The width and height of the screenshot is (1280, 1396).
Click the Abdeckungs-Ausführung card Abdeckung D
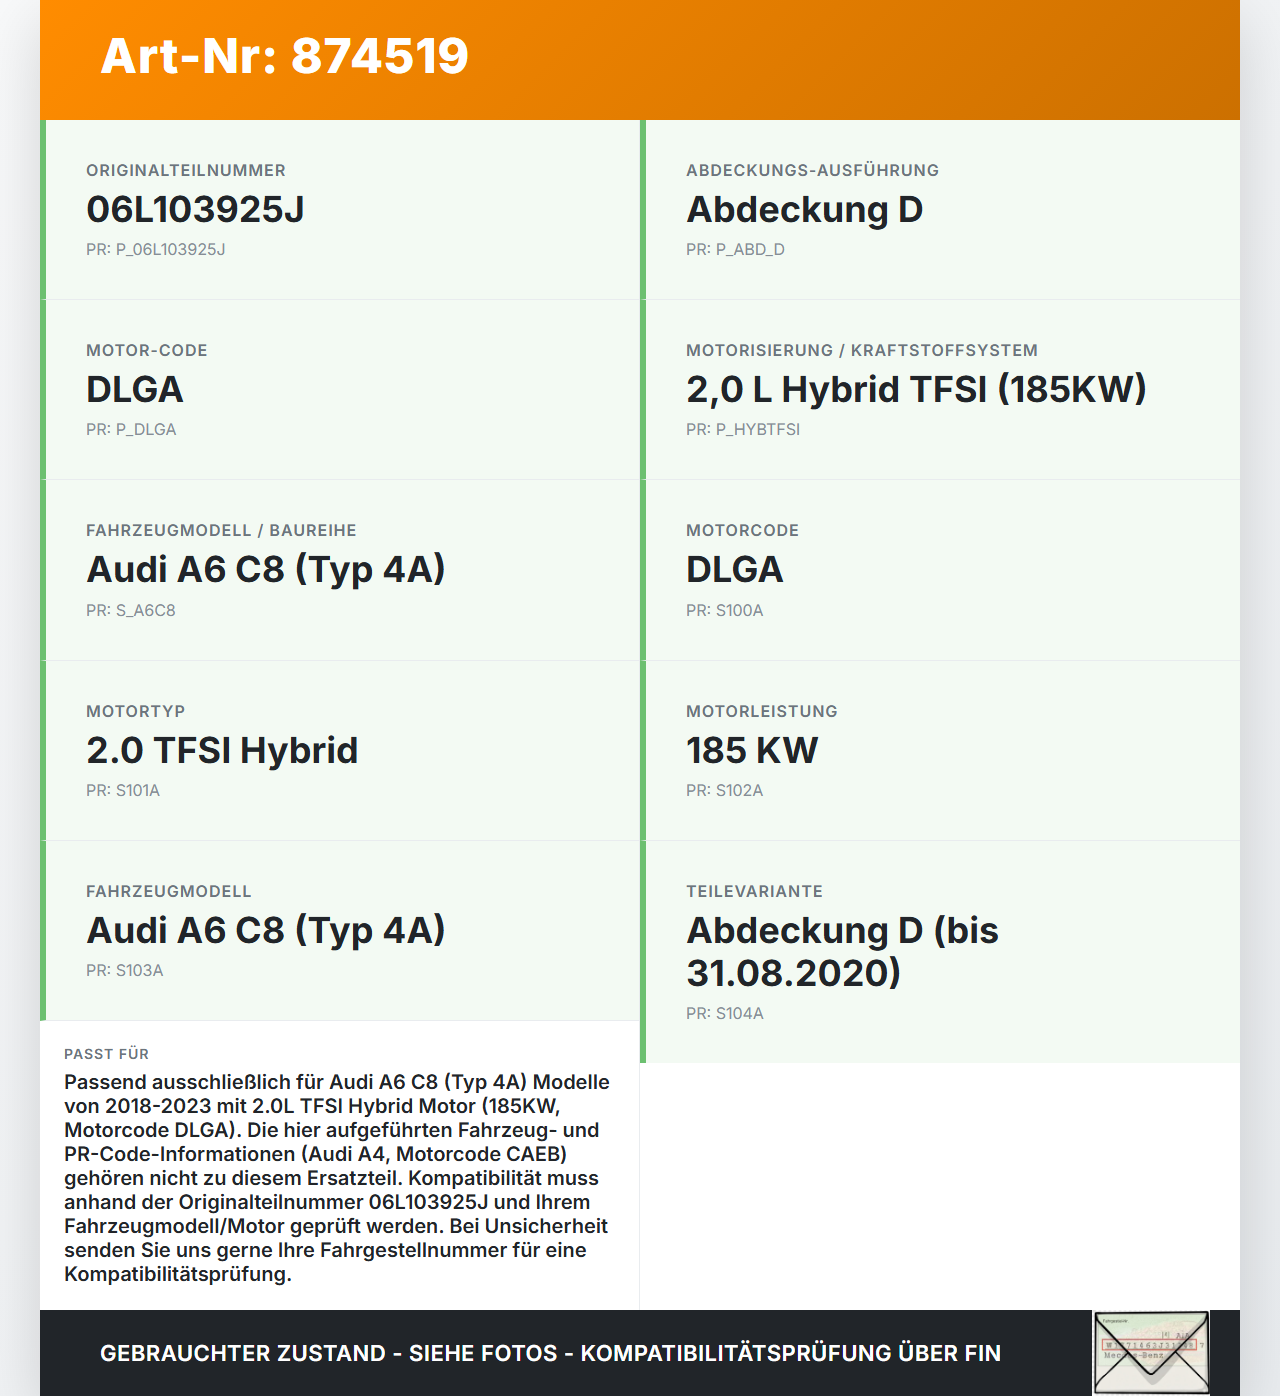[940, 210]
